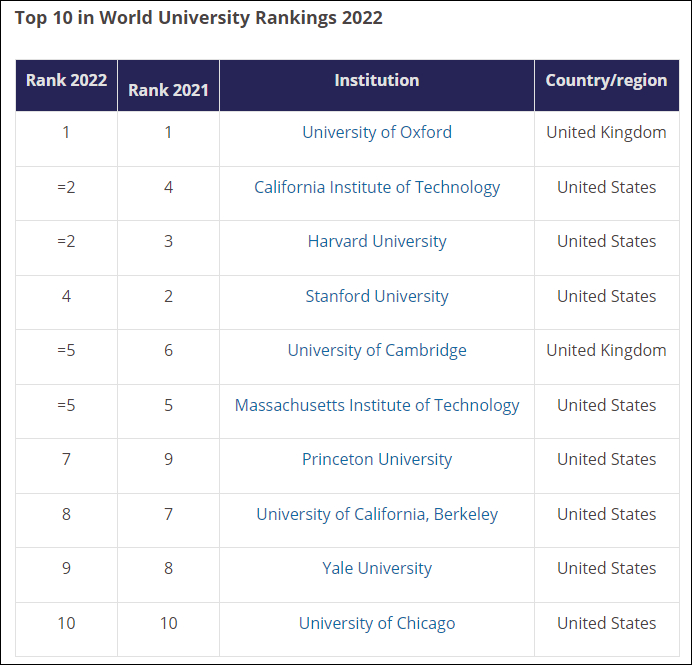Click the University of California, Berkeley link
The image size is (692, 665).
coord(377,514)
